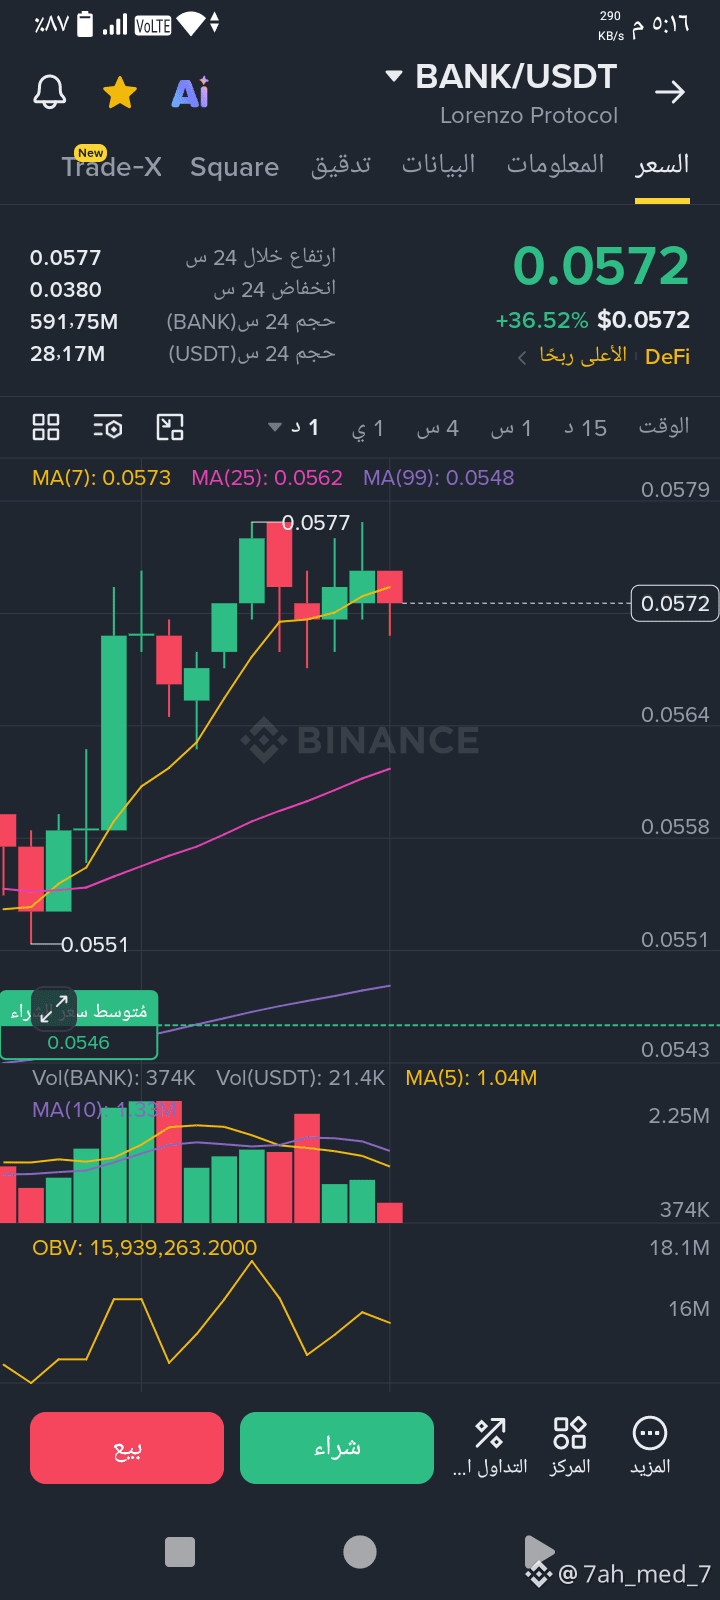This screenshot has width=720, height=1600.
Task: Open the trading bots التداول icon
Action: click(x=490, y=1446)
